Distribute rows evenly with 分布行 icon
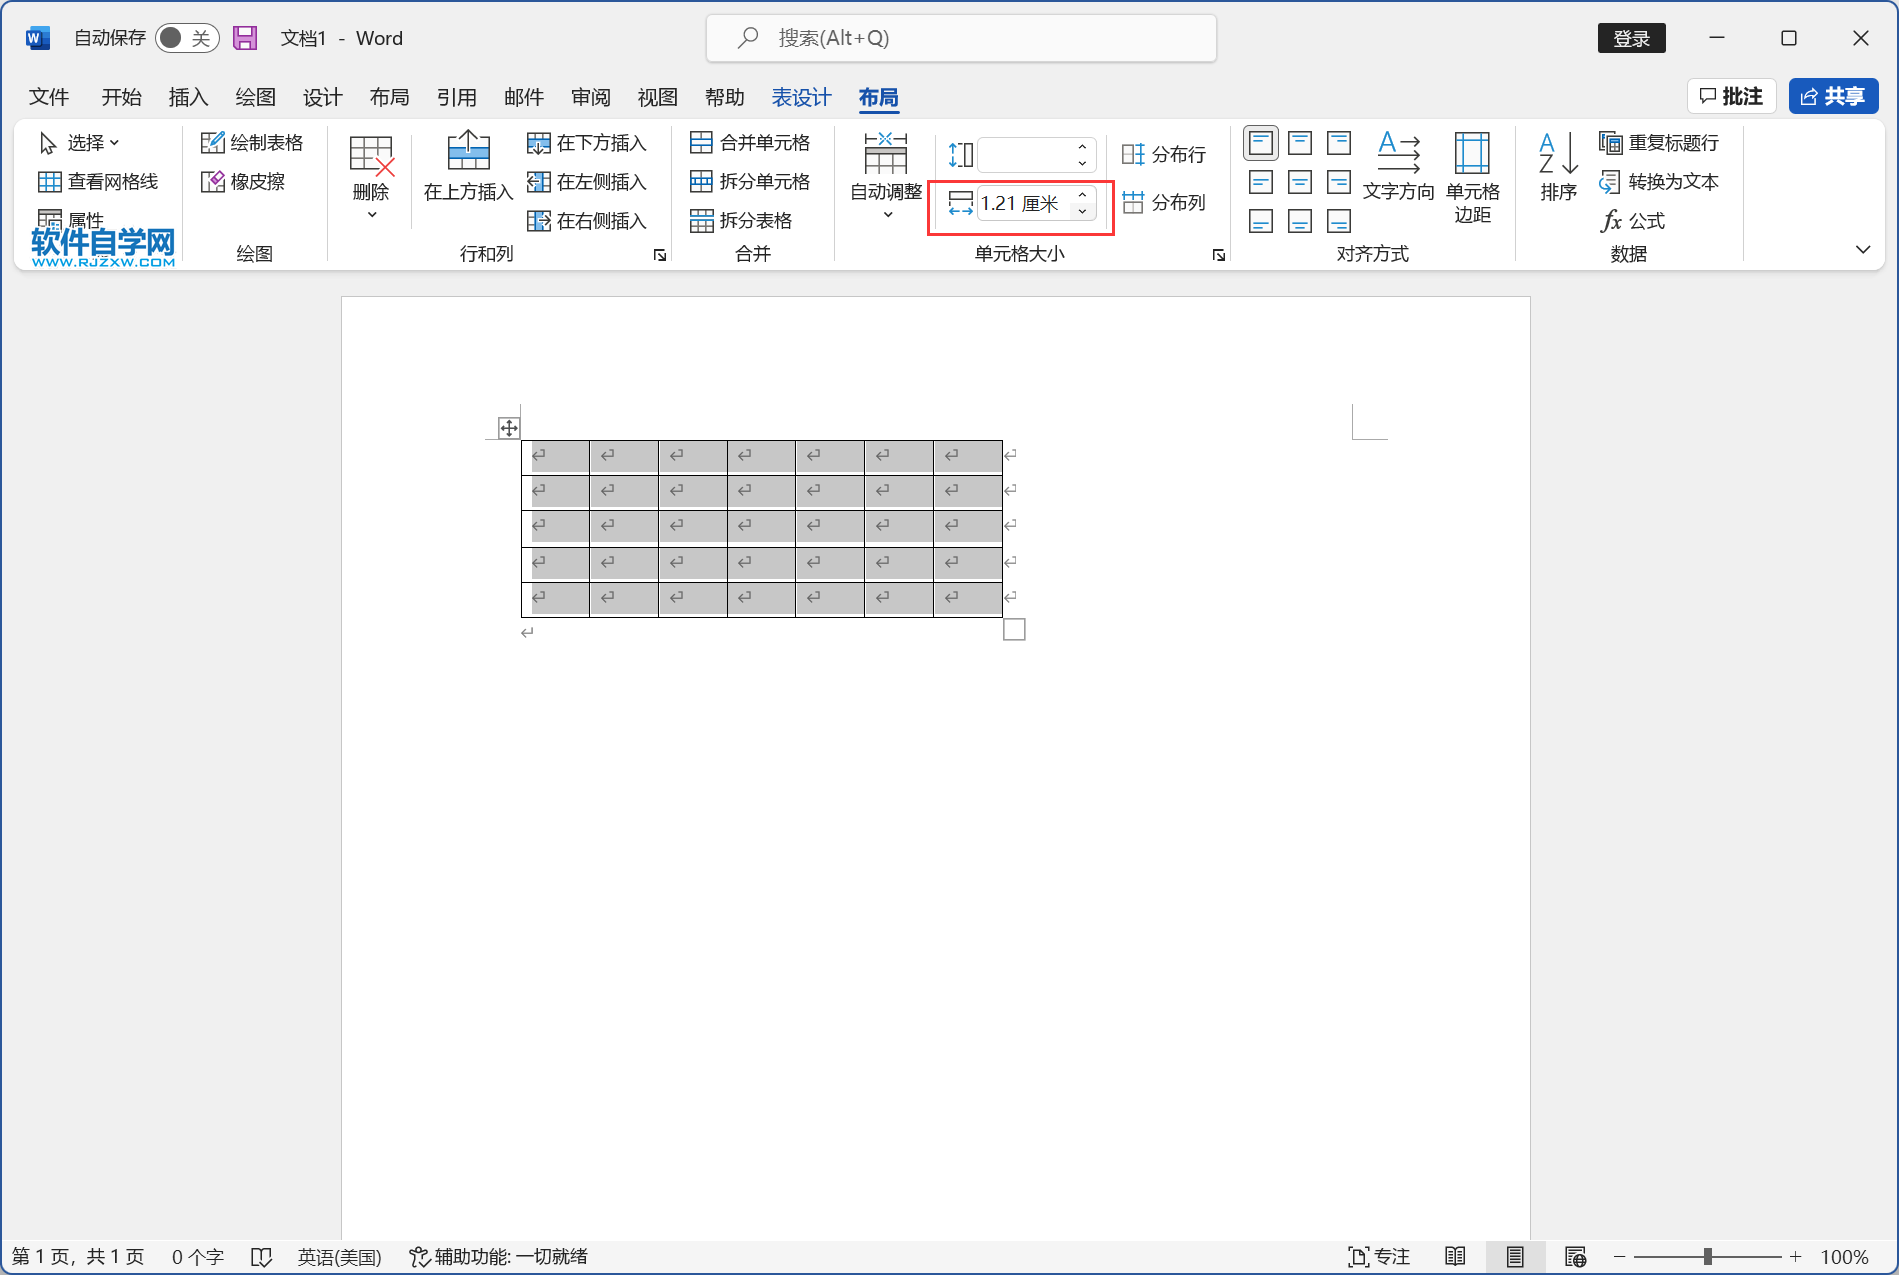The height and width of the screenshot is (1275, 1899). 1135,153
